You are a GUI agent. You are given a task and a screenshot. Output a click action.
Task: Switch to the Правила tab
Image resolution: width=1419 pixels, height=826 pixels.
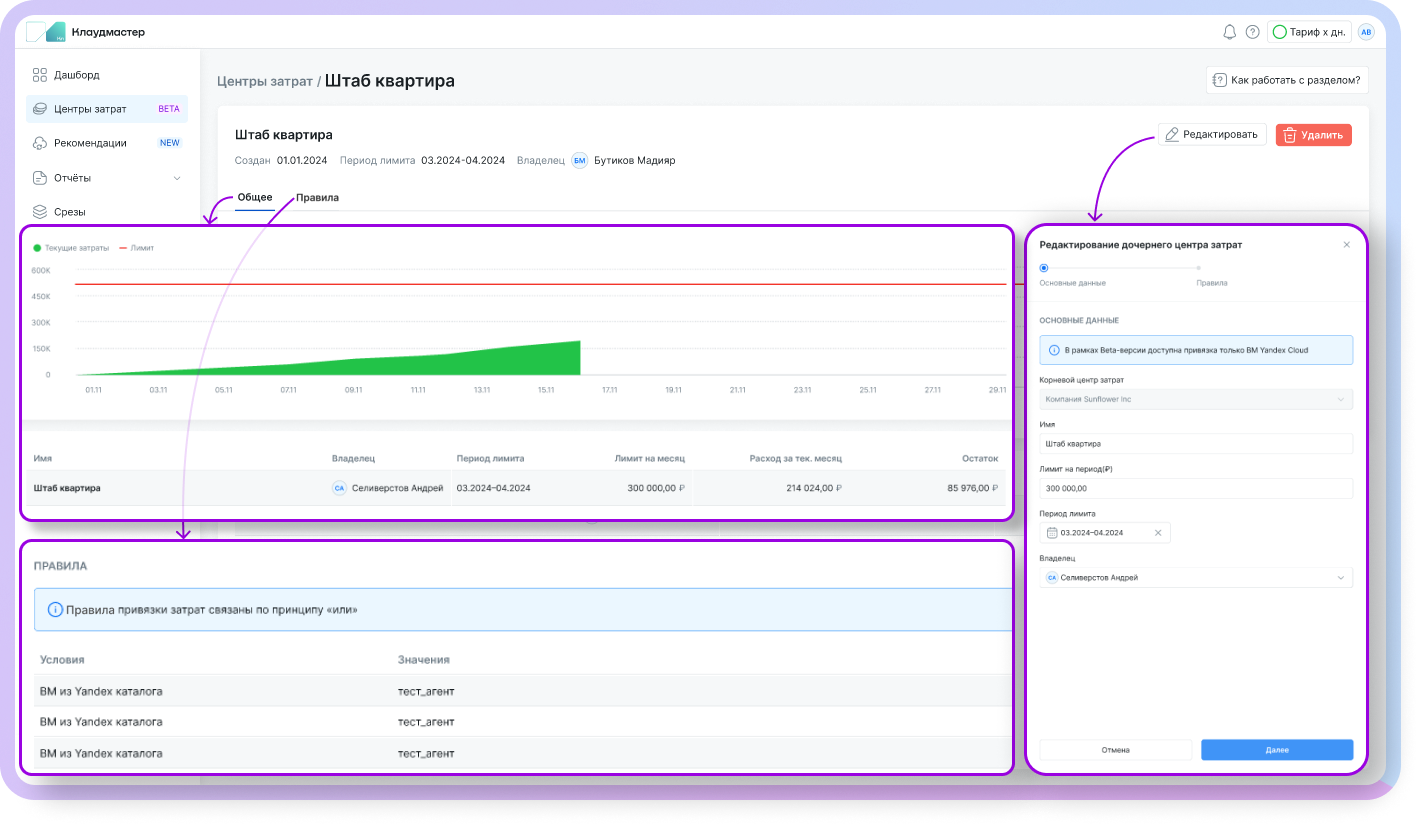coord(317,198)
